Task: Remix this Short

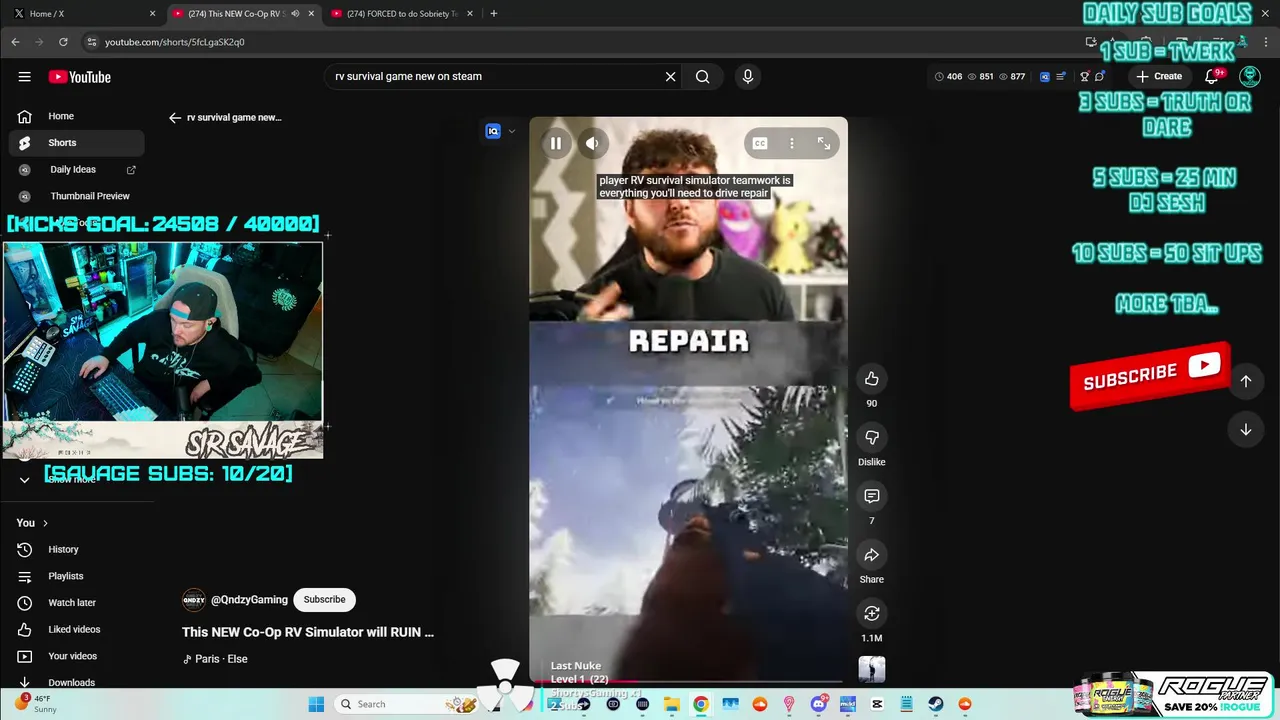Action: click(871, 613)
